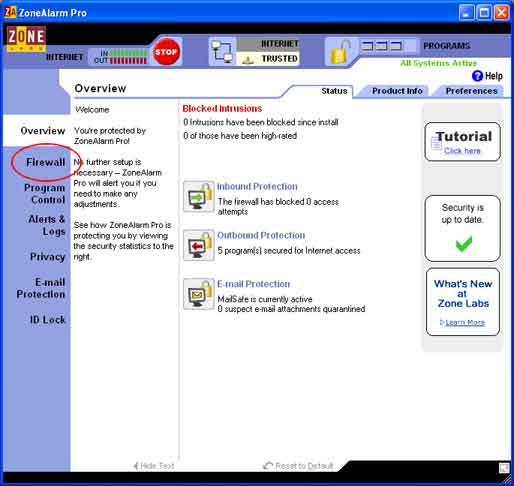Click the E-mail Protection monitor icon
514x486 pixels.
pyautogui.click(x=199, y=294)
